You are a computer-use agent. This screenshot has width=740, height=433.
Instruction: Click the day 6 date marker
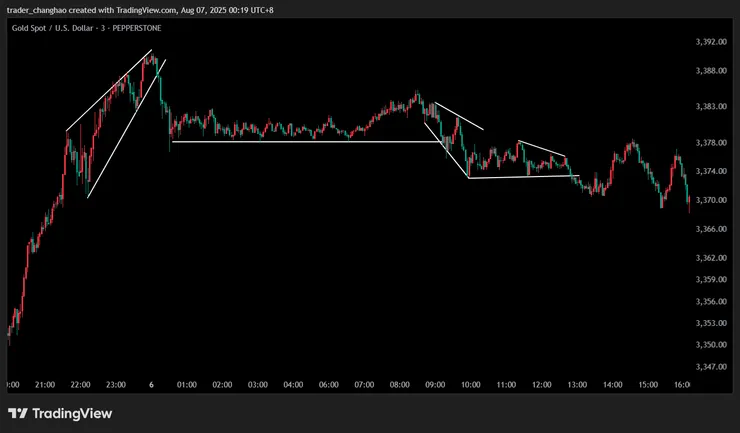(151, 385)
